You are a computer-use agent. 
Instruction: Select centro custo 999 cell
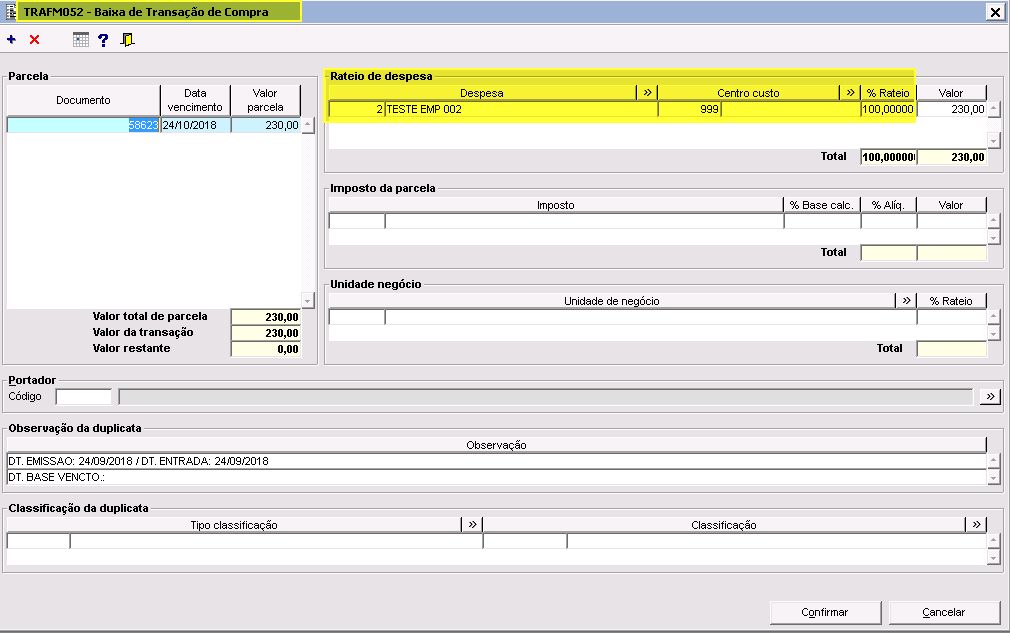coord(689,109)
